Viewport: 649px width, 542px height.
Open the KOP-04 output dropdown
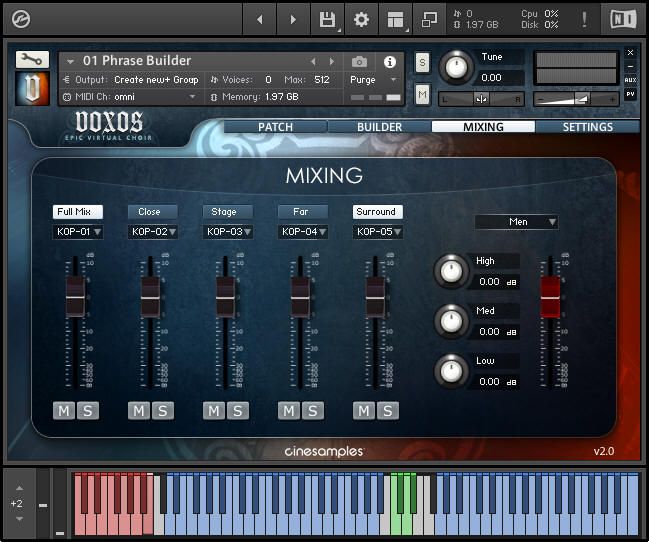[303, 232]
